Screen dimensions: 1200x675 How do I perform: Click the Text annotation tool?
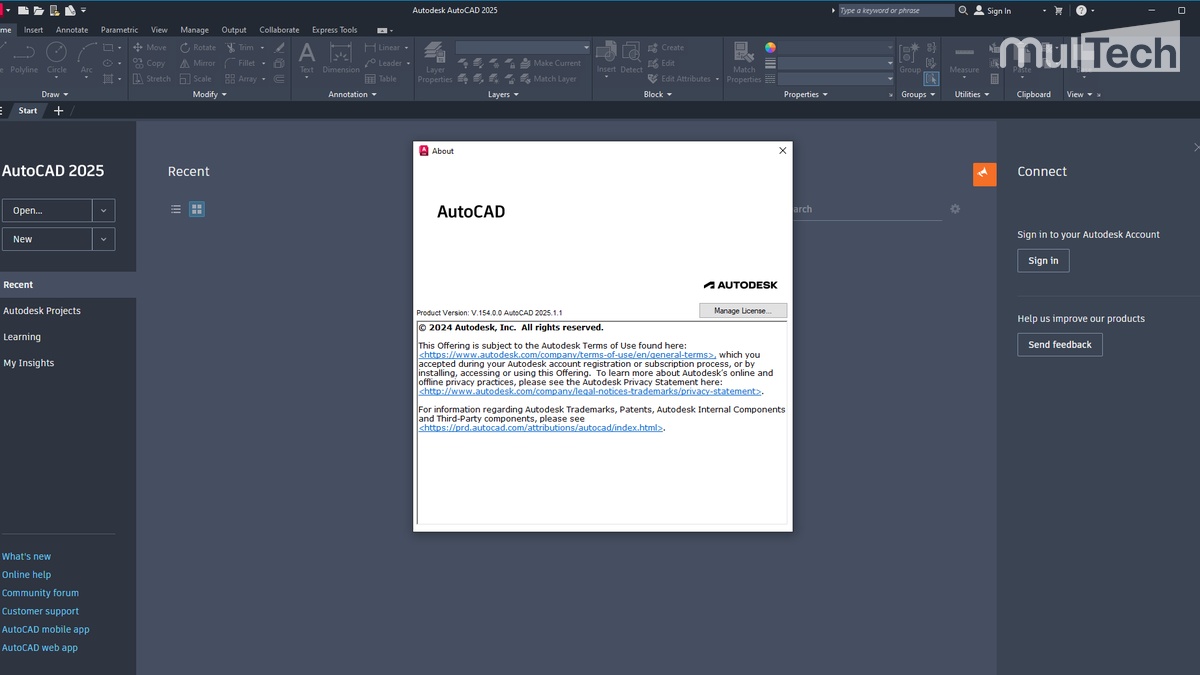click(x=307, y=57)
